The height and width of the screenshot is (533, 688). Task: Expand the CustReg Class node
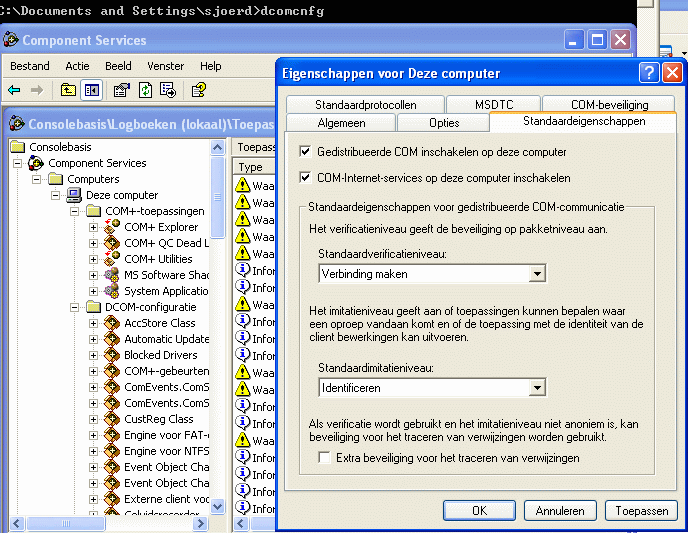pyautogui.click(x=93, y=419)
